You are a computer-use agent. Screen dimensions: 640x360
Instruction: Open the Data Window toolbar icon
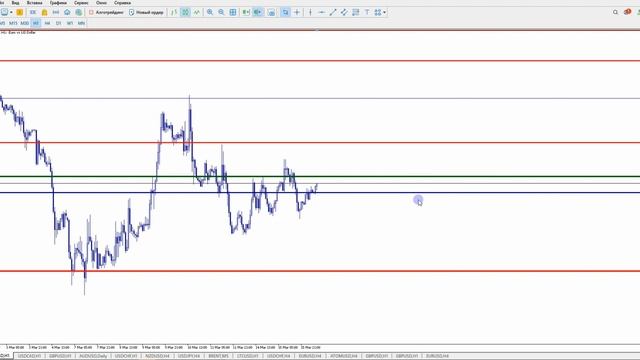point(44,12)
